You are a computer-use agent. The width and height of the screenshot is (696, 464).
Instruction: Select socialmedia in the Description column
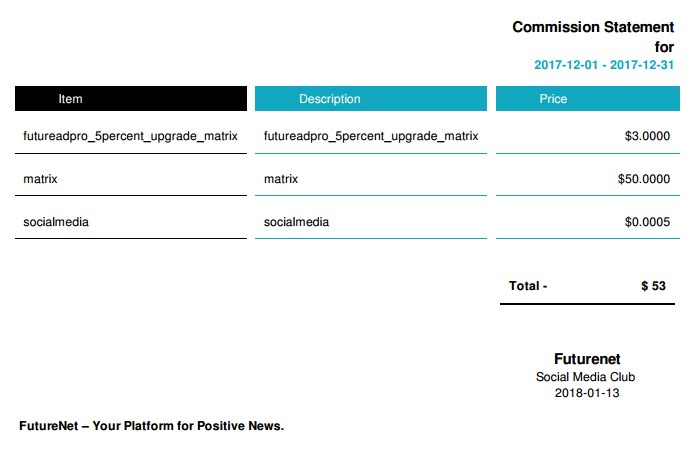(297, 222)
